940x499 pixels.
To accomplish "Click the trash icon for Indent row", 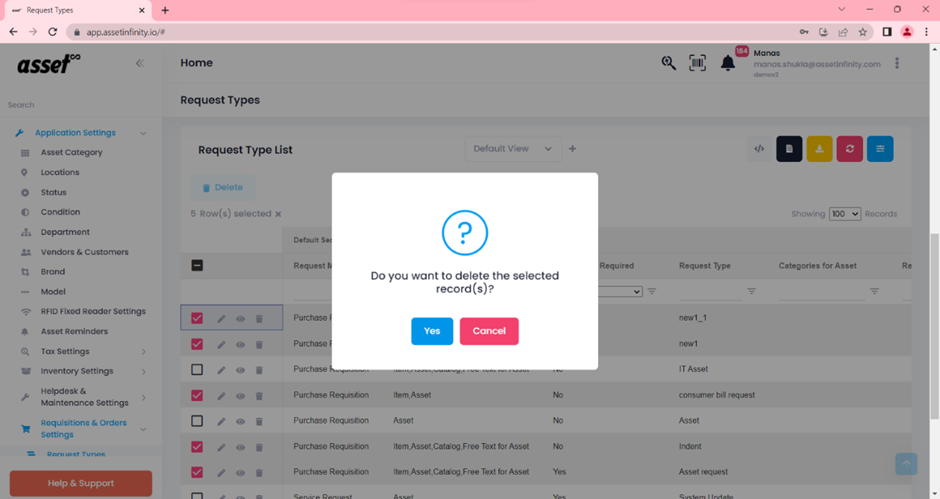I will click(x=259, y=447).
